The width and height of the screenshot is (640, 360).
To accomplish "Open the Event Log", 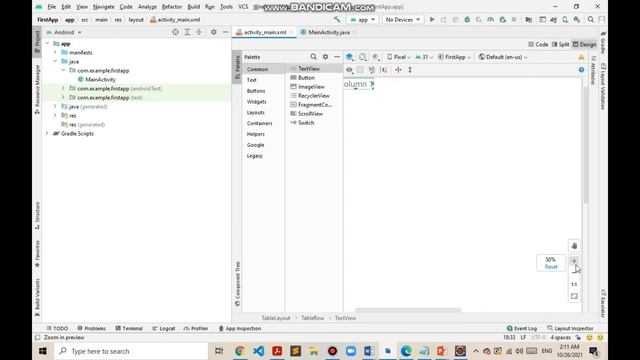I will (522, 328).
